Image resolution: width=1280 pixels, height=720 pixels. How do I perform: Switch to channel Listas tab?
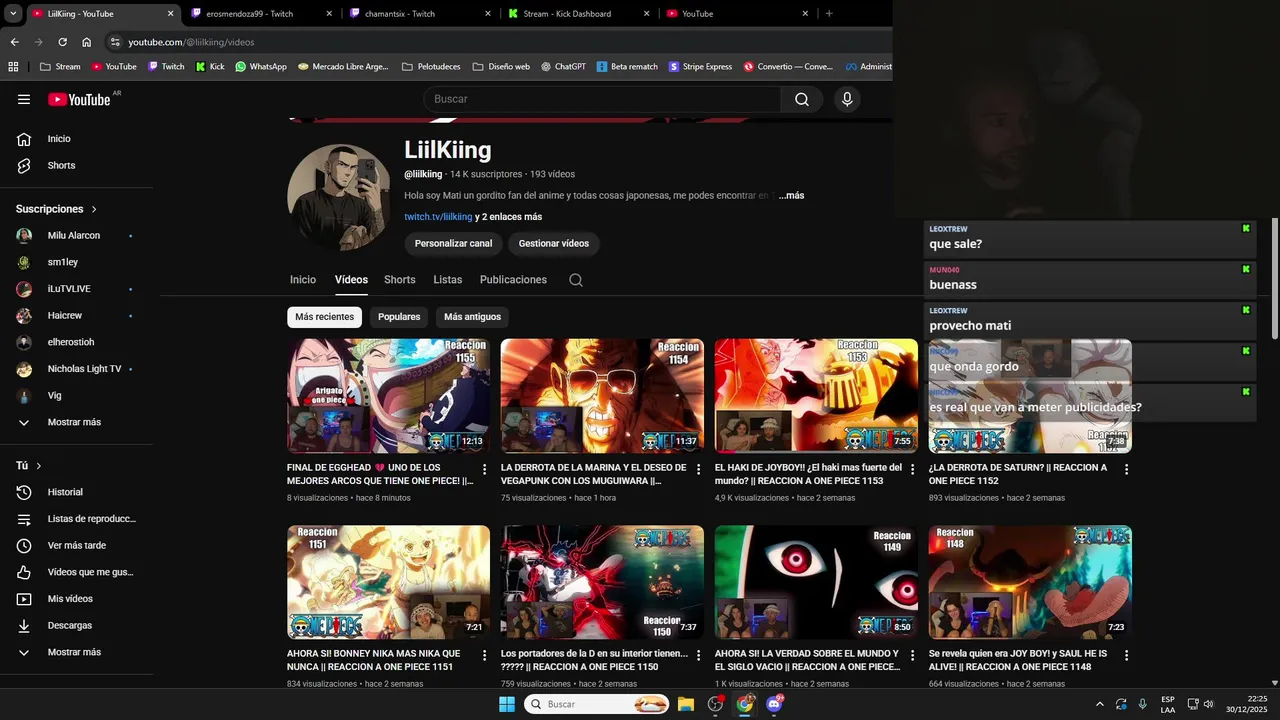[448, 280]
